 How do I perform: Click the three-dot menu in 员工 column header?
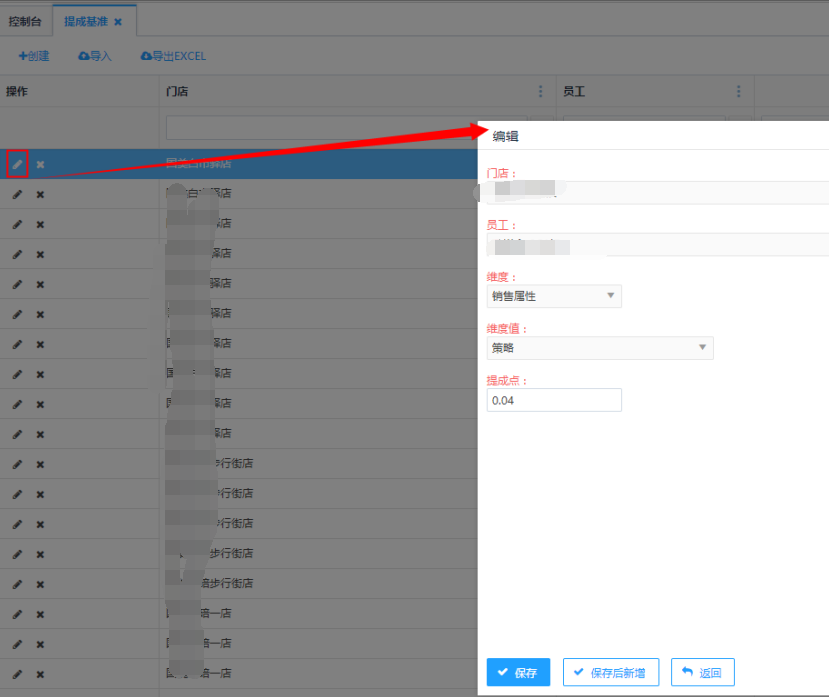point(739,91)
